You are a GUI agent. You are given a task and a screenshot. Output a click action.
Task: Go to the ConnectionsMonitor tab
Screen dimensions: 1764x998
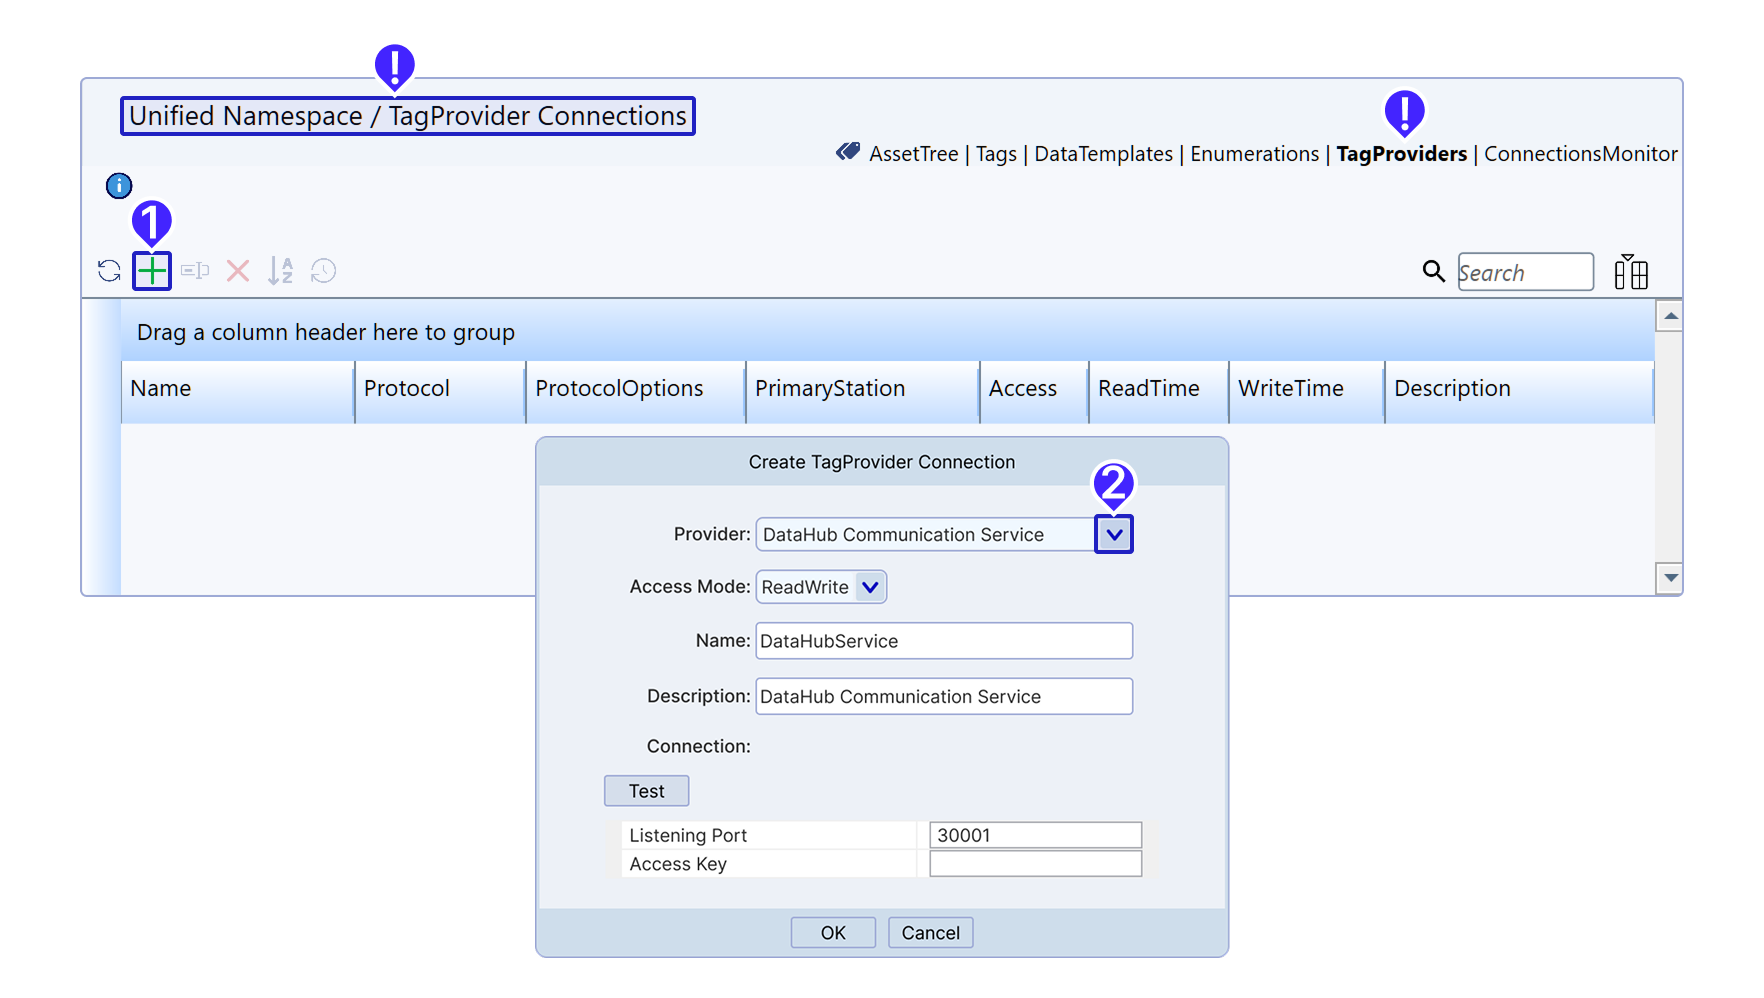tap(1580, 154)
